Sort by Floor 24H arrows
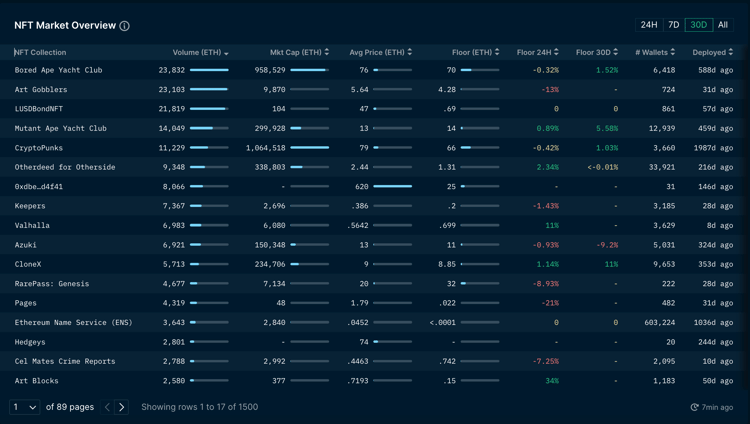The image size is (750, 424). 556,52
